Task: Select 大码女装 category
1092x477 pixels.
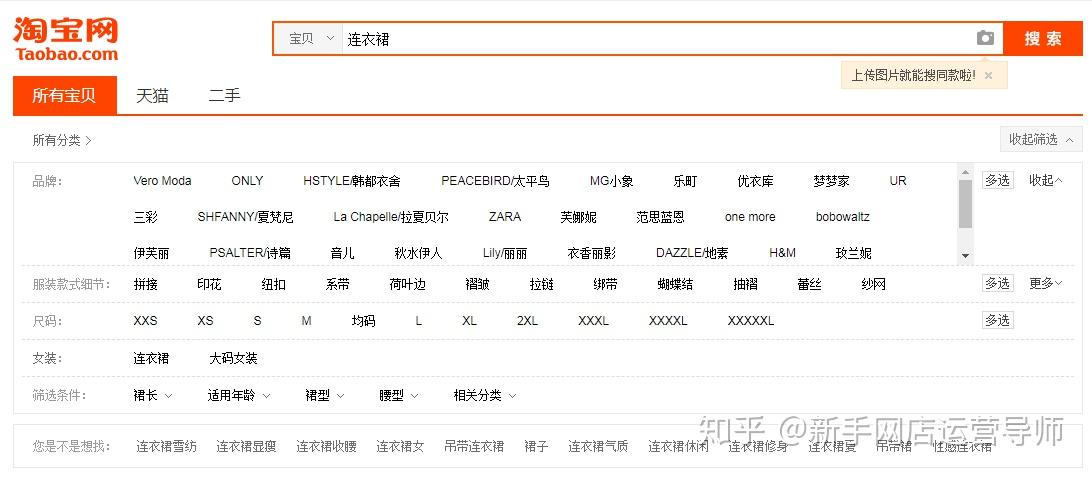Action: click(x=233, y=359)
